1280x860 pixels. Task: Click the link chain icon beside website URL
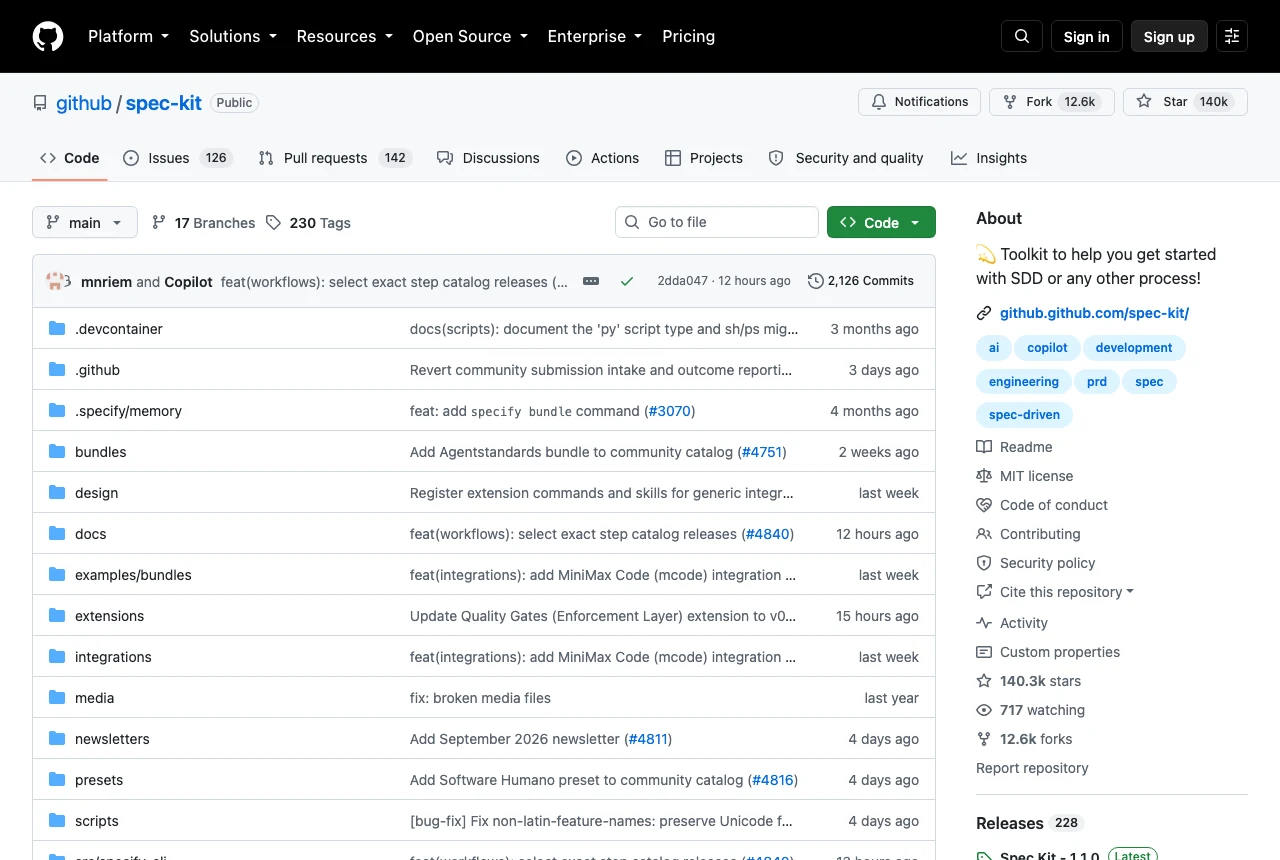[x=984, y=313]
